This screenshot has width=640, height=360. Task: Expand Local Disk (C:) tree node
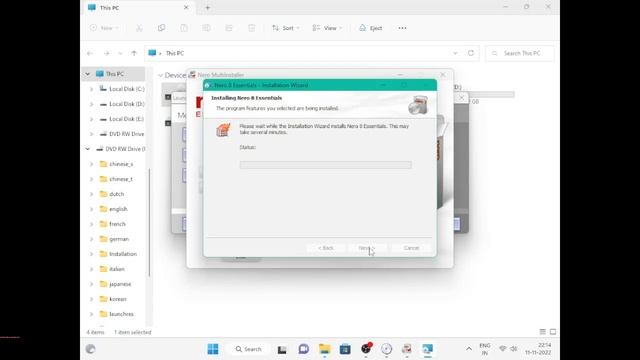point(91,89)
